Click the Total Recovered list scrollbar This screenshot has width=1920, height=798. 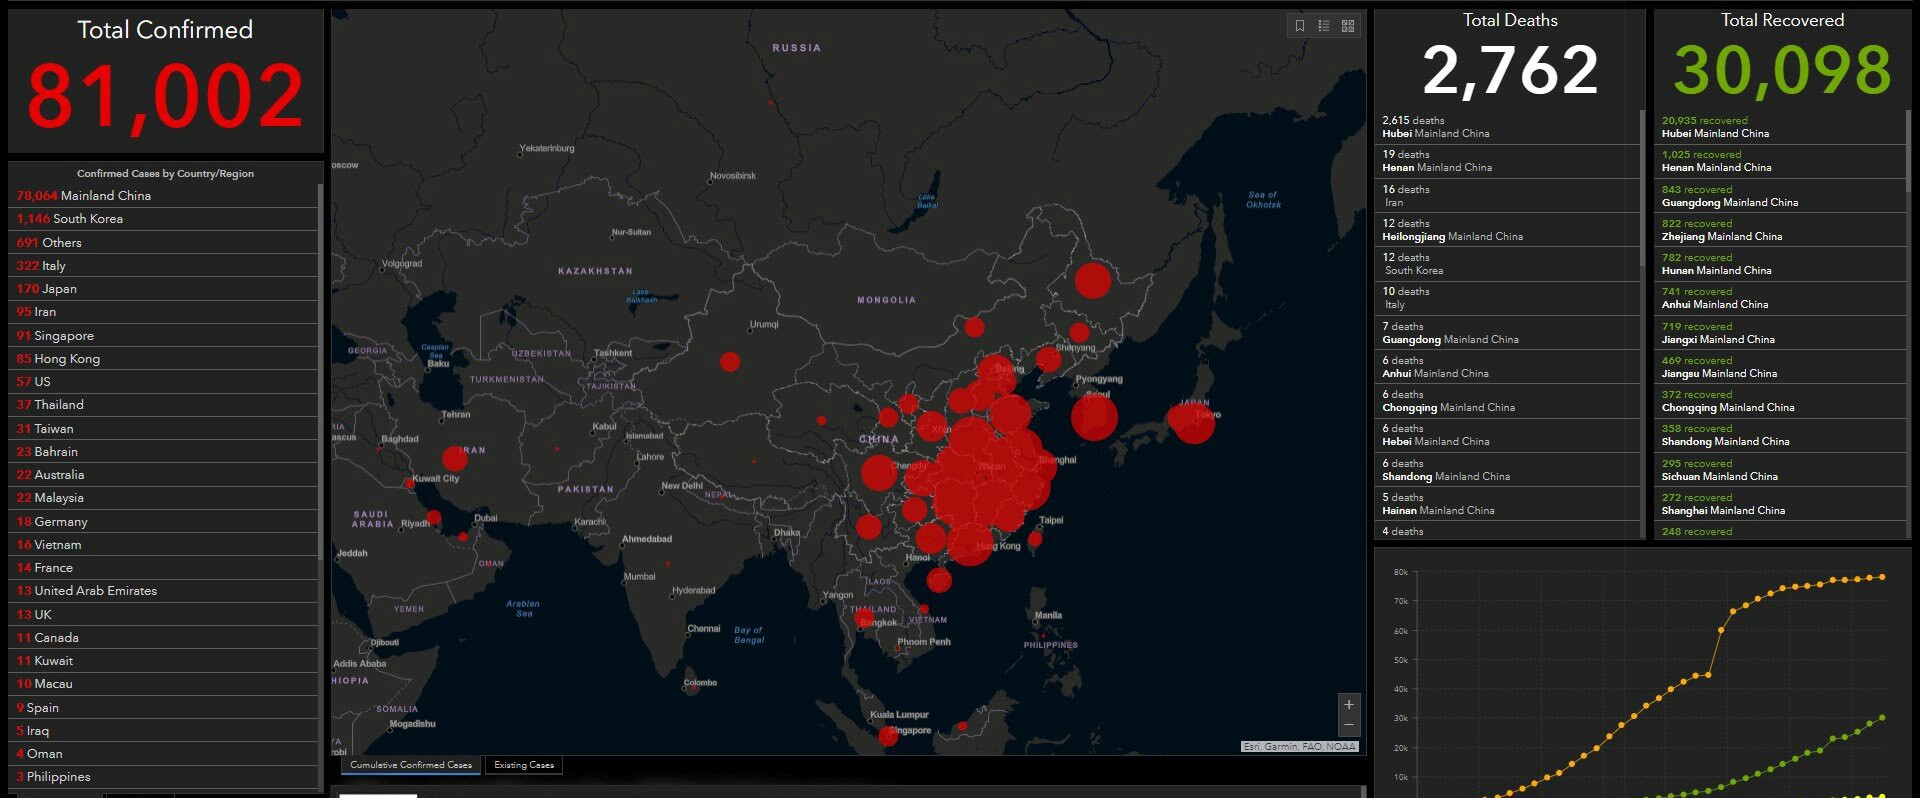pyautogui.click(x=1908, y=151)
